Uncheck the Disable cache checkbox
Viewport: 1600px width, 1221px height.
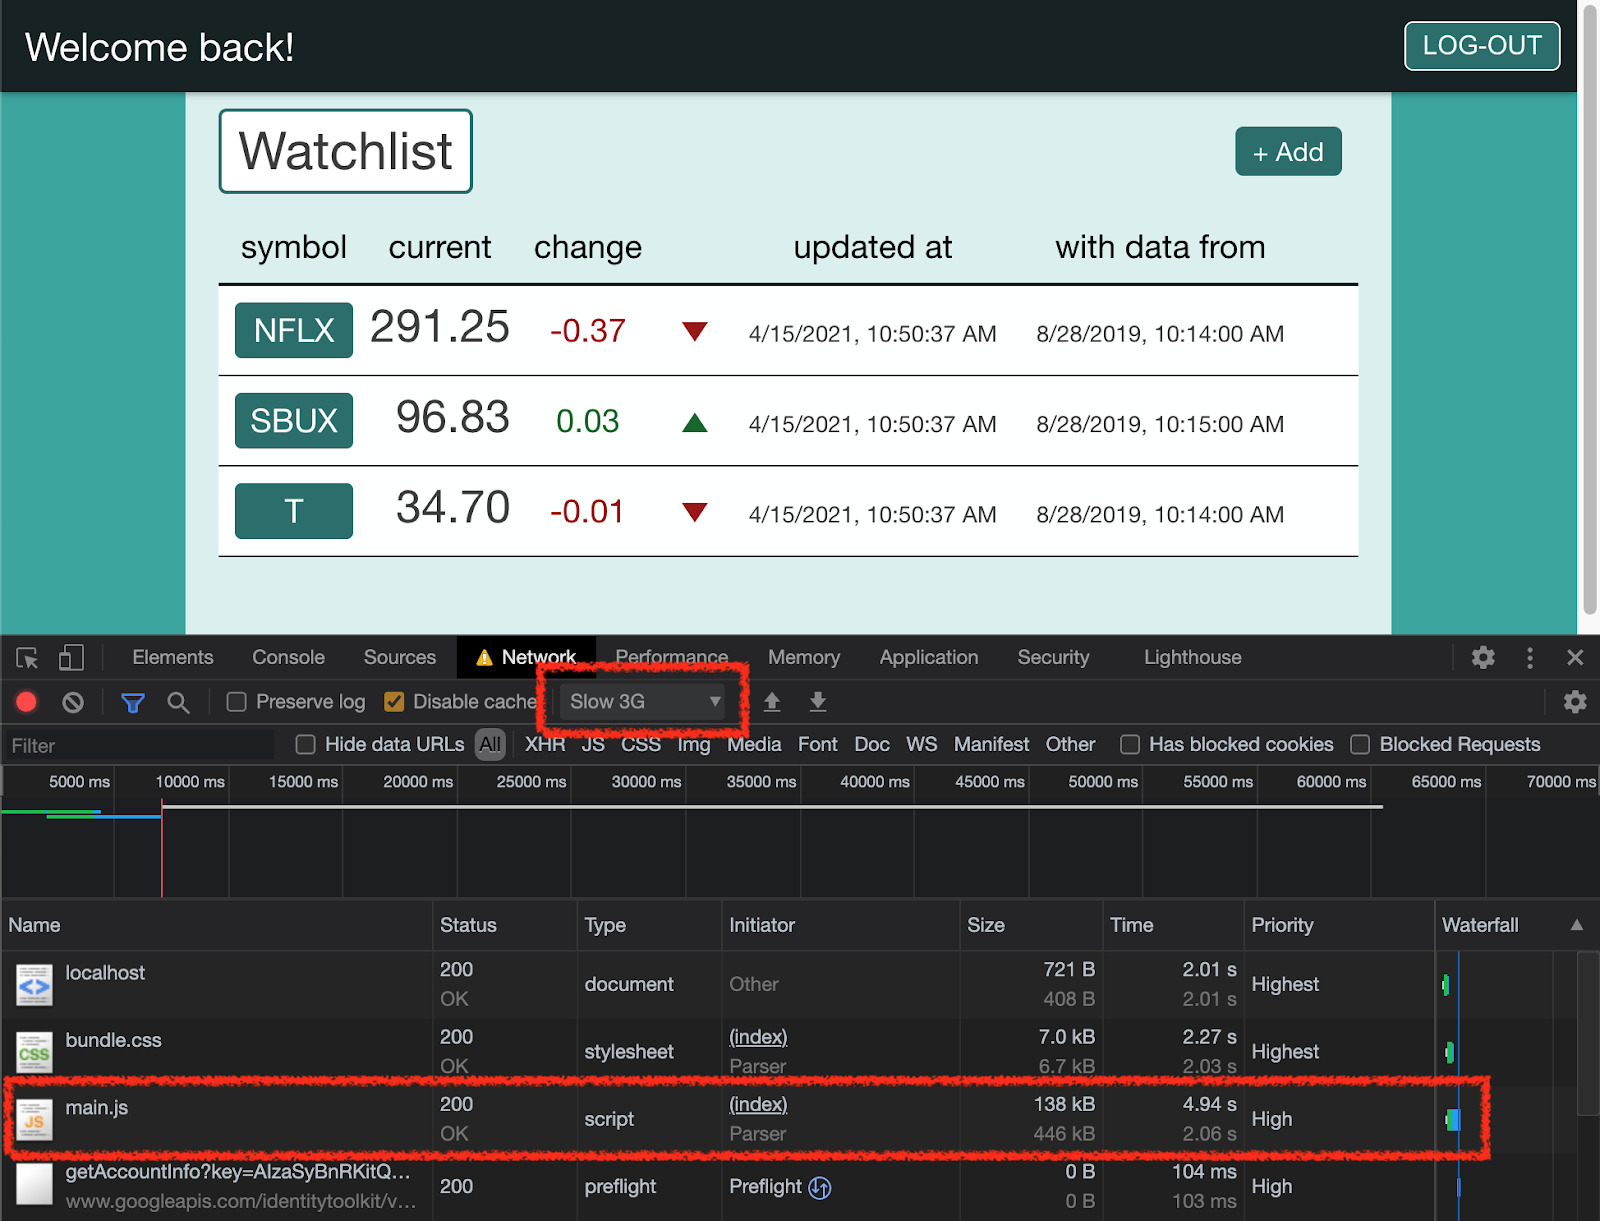coord(395,702)
